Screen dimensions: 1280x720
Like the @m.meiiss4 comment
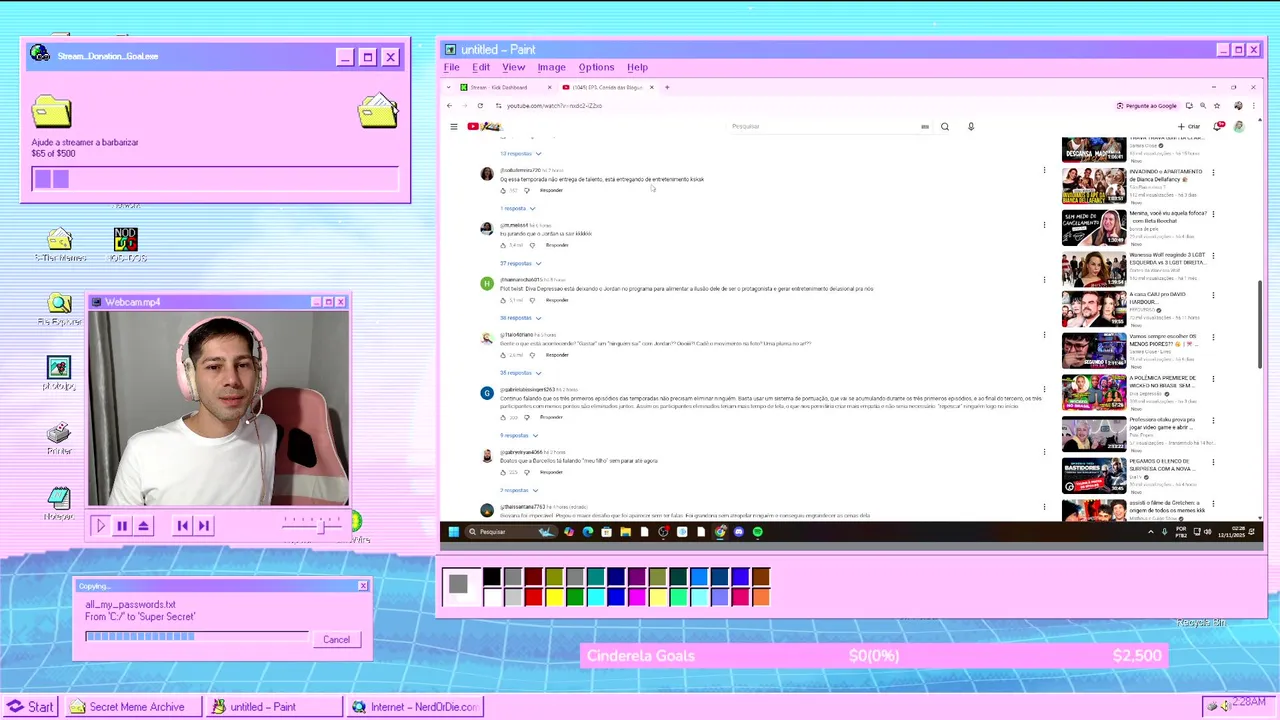coord(503,245)
